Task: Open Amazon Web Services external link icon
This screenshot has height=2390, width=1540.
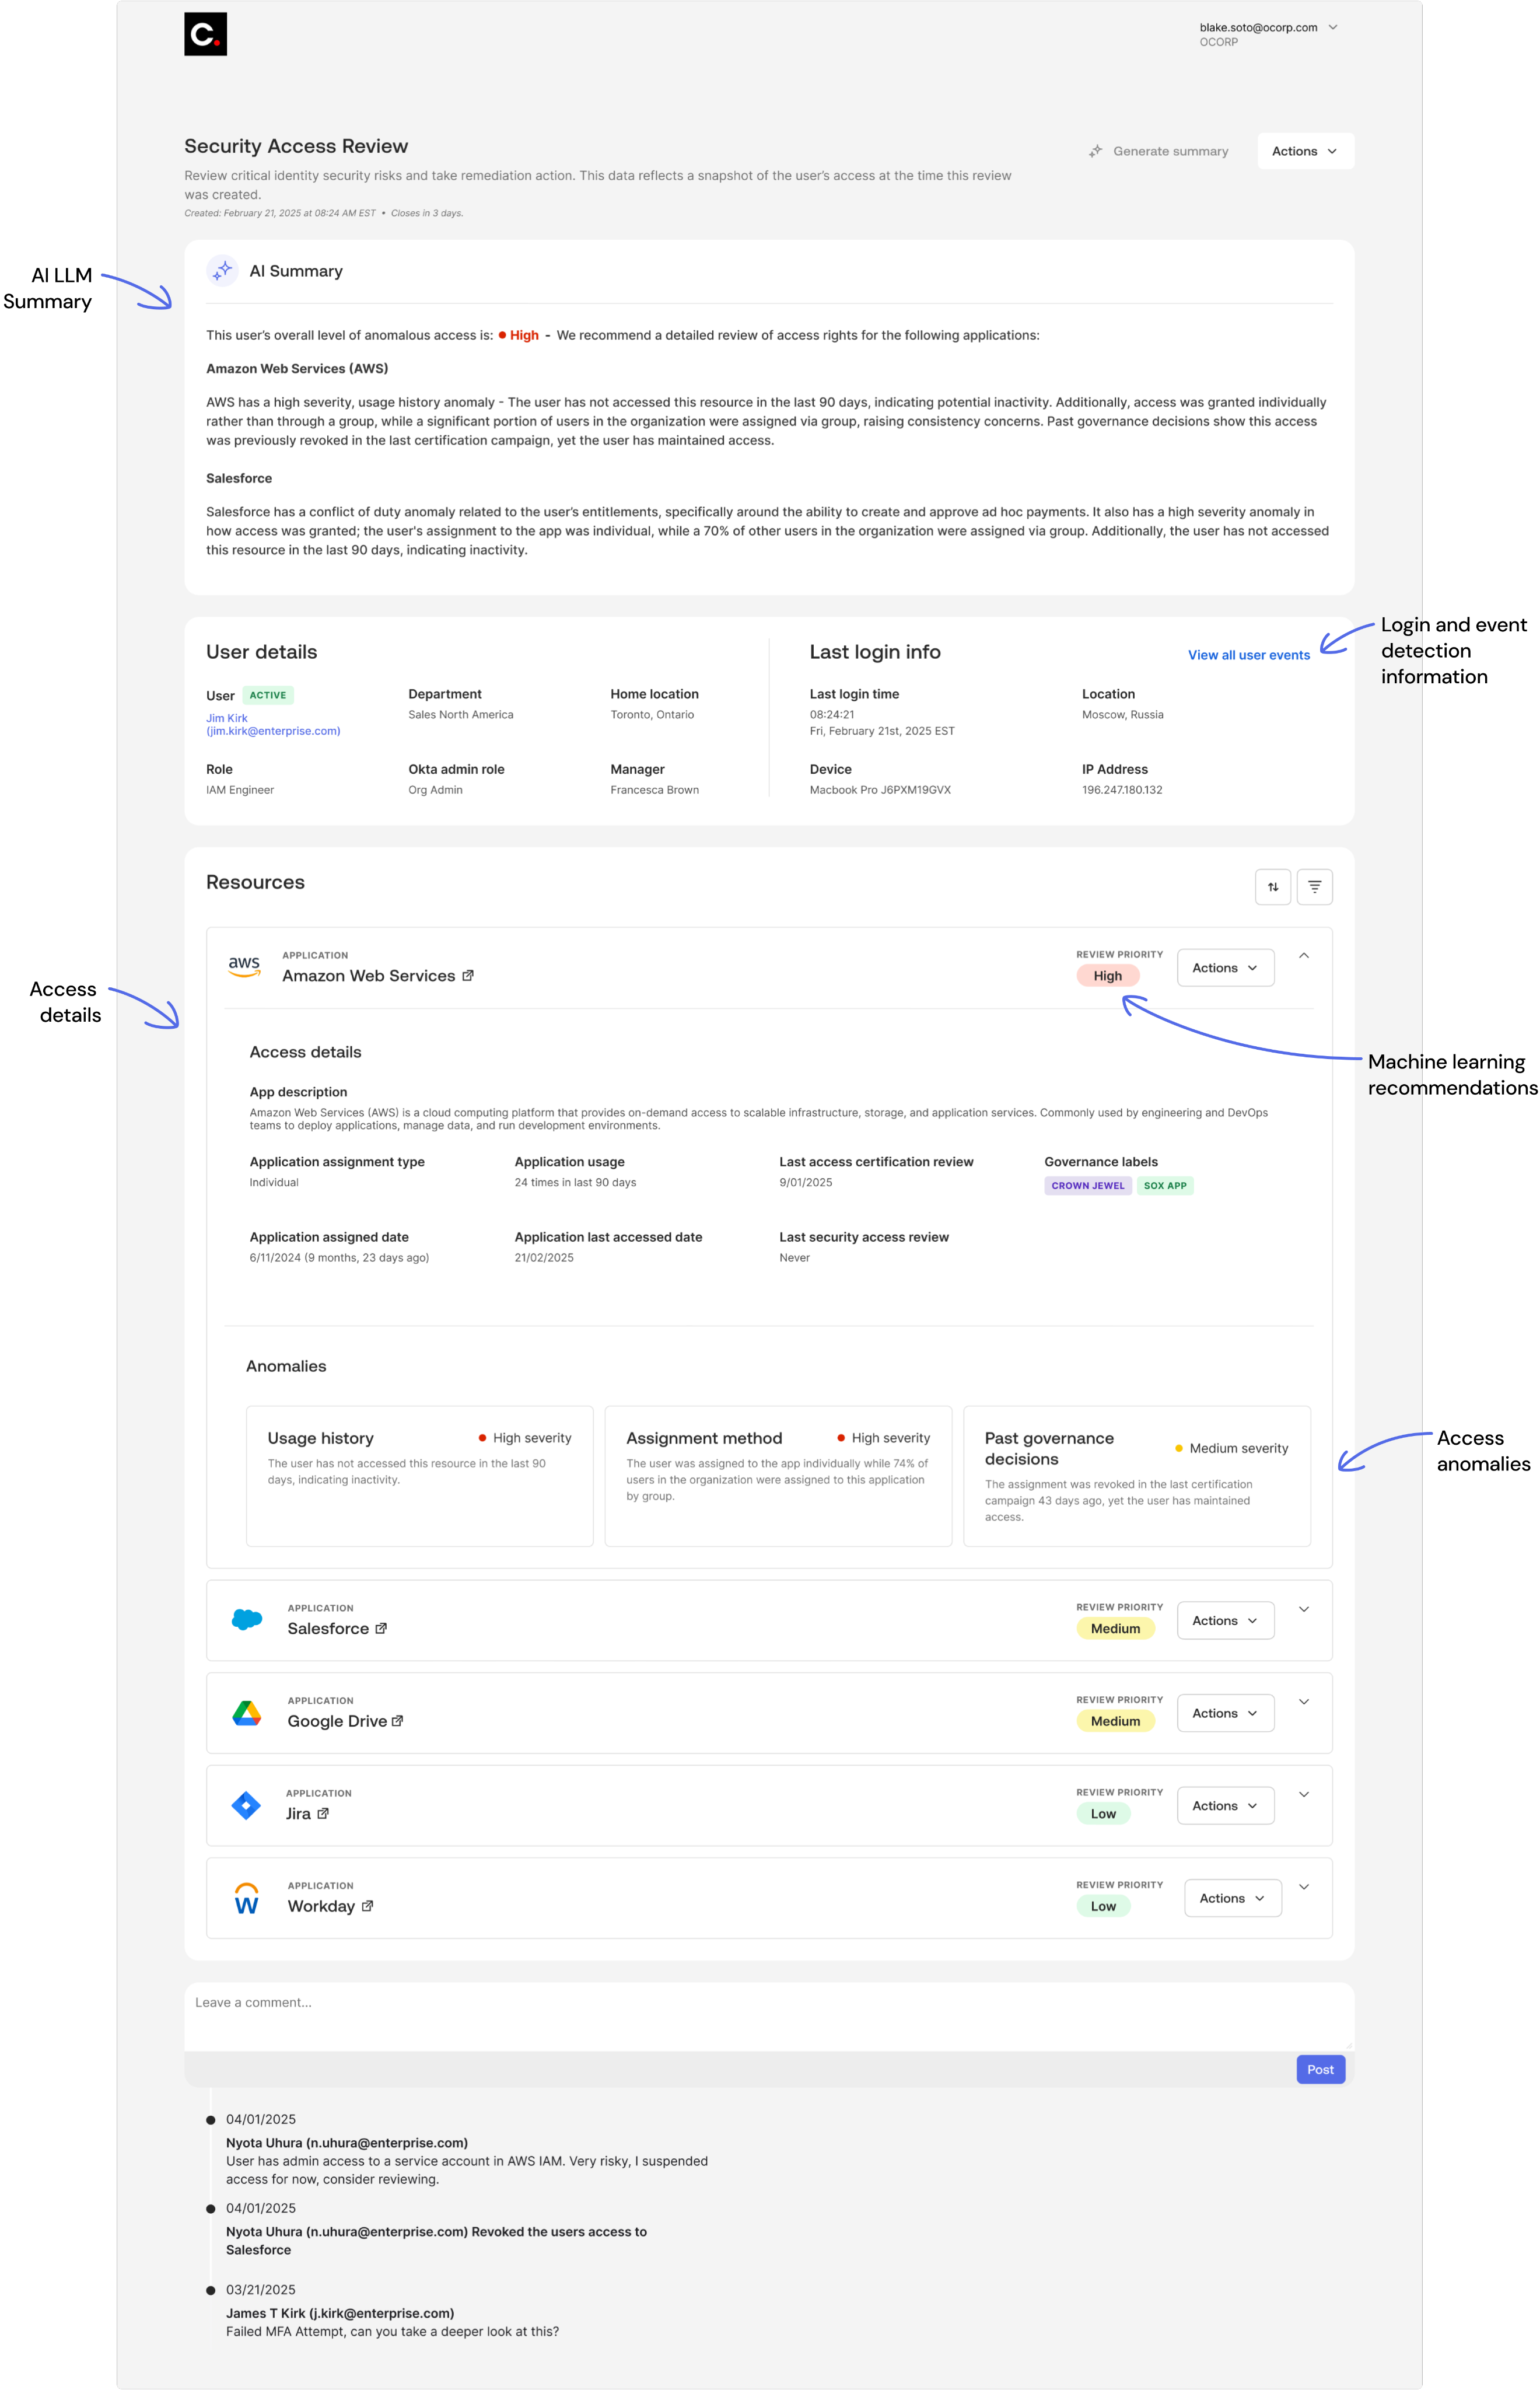Action: [468, 975]
